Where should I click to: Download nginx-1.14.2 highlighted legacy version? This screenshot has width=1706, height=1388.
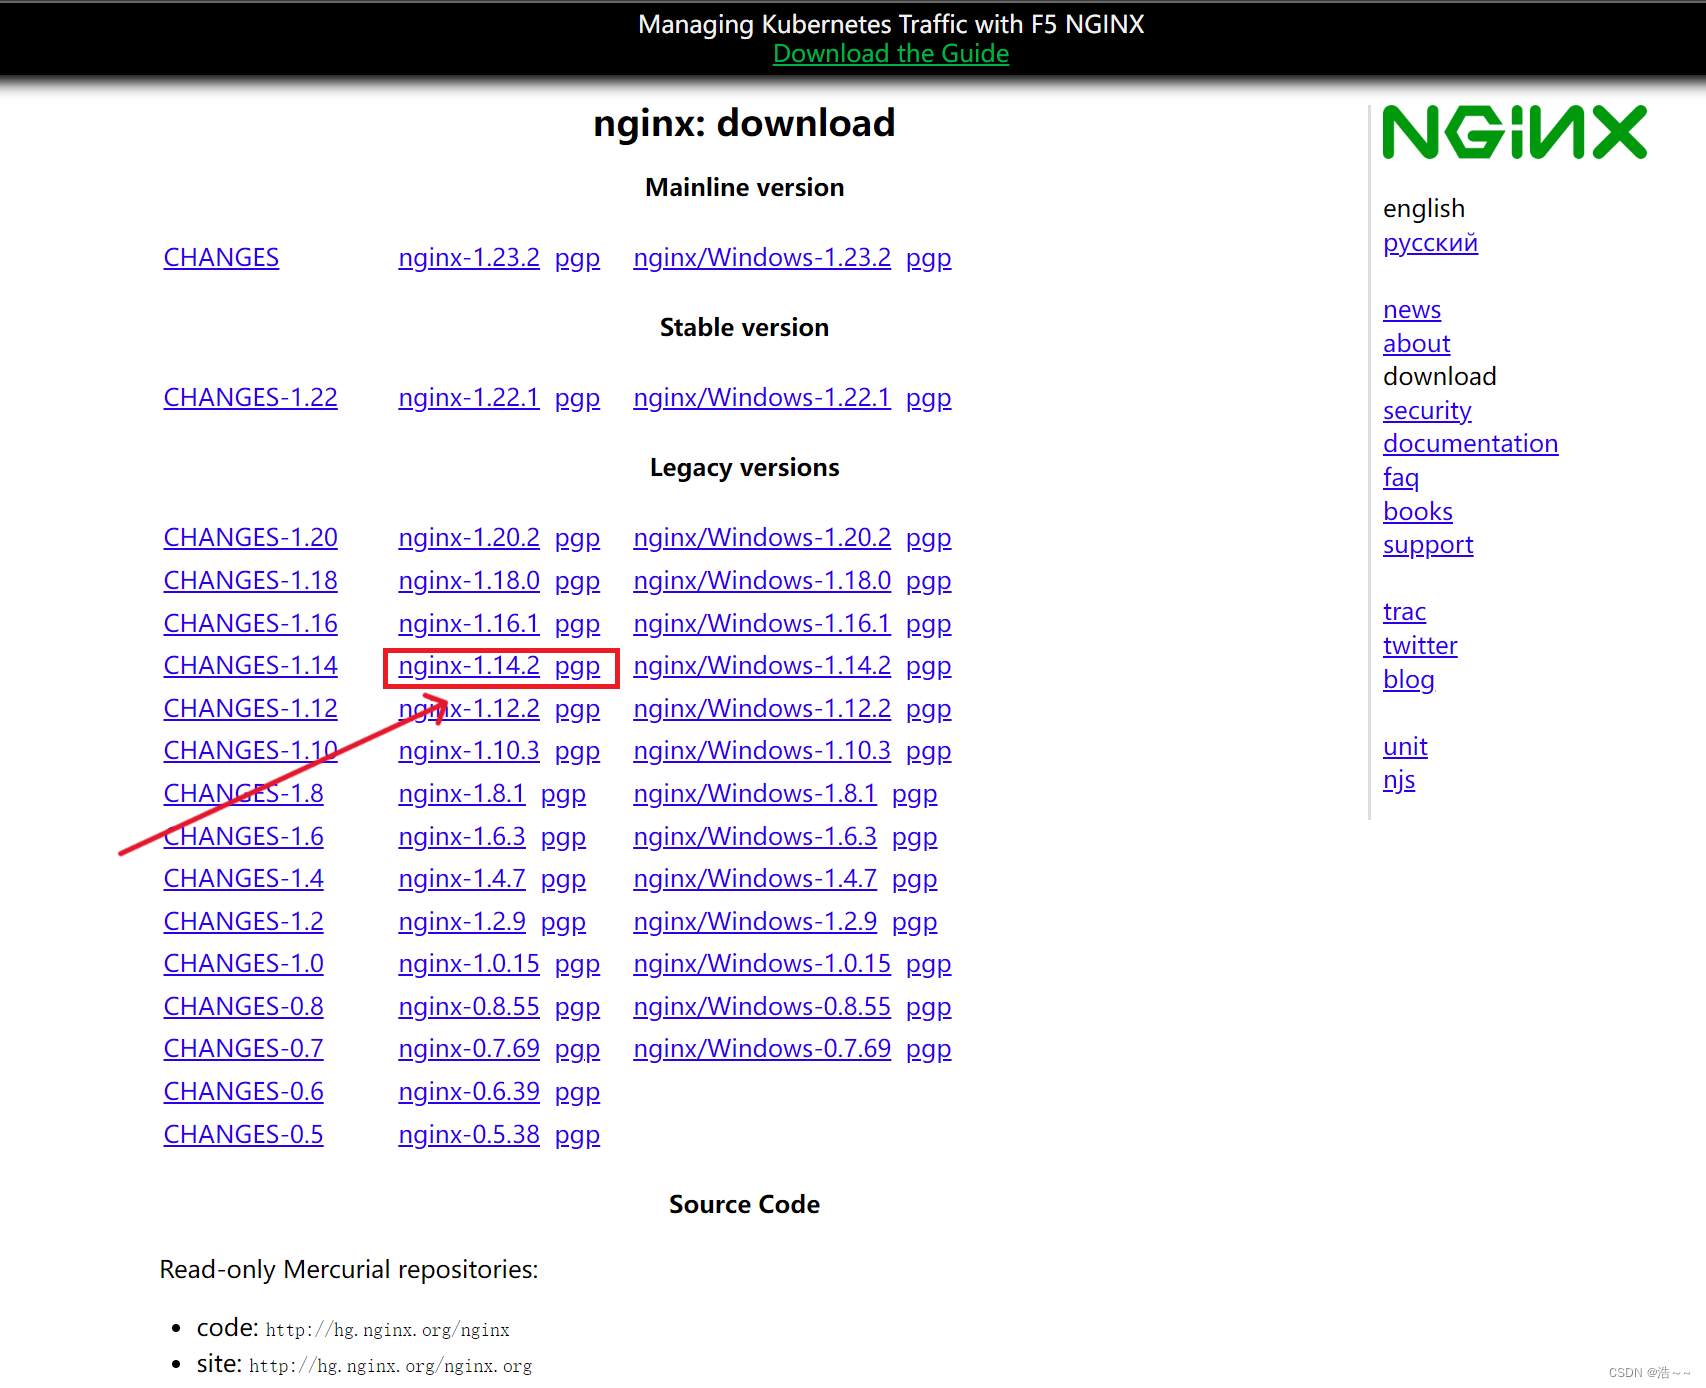(468, 665)
